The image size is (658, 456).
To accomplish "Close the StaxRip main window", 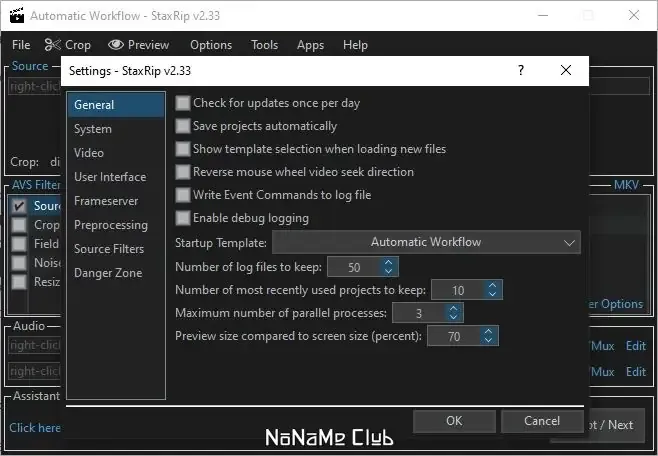I will point(634,16).
